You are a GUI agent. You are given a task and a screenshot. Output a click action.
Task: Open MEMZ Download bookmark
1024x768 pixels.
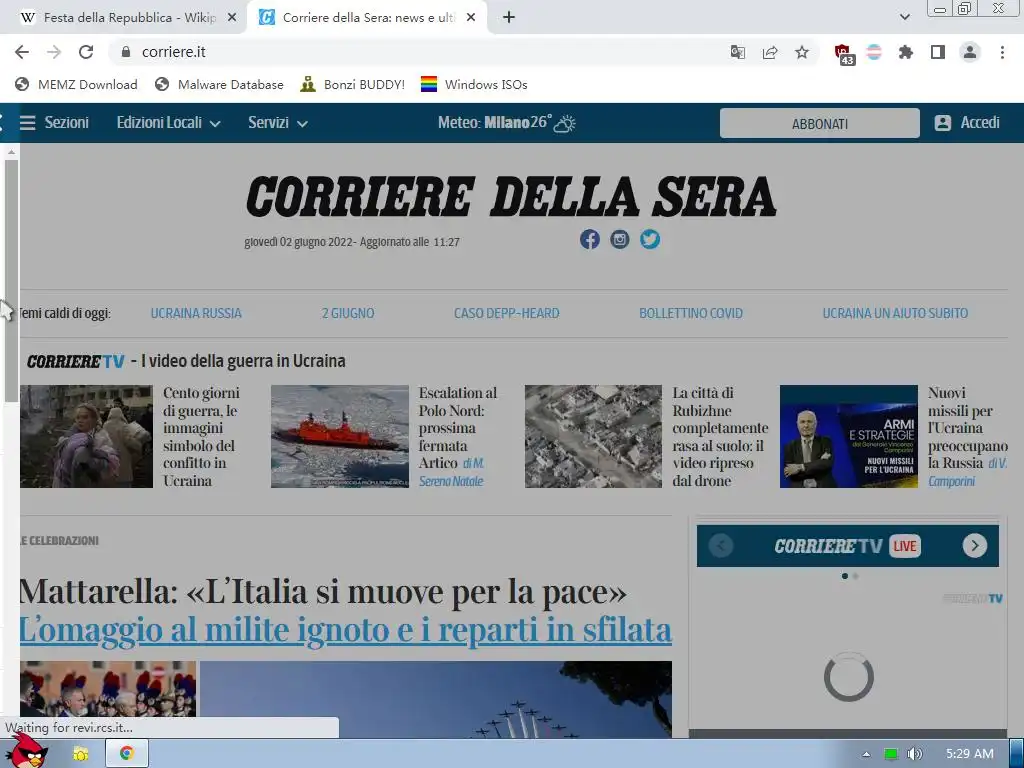[76, 84]
